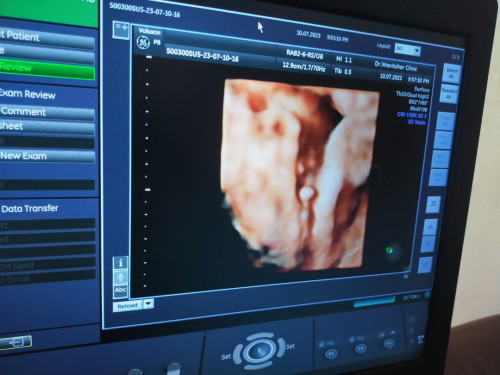Viewport: 500px width, 375px height.
Task: Open the Review tab highlighted green
Action: coord(47,69)
